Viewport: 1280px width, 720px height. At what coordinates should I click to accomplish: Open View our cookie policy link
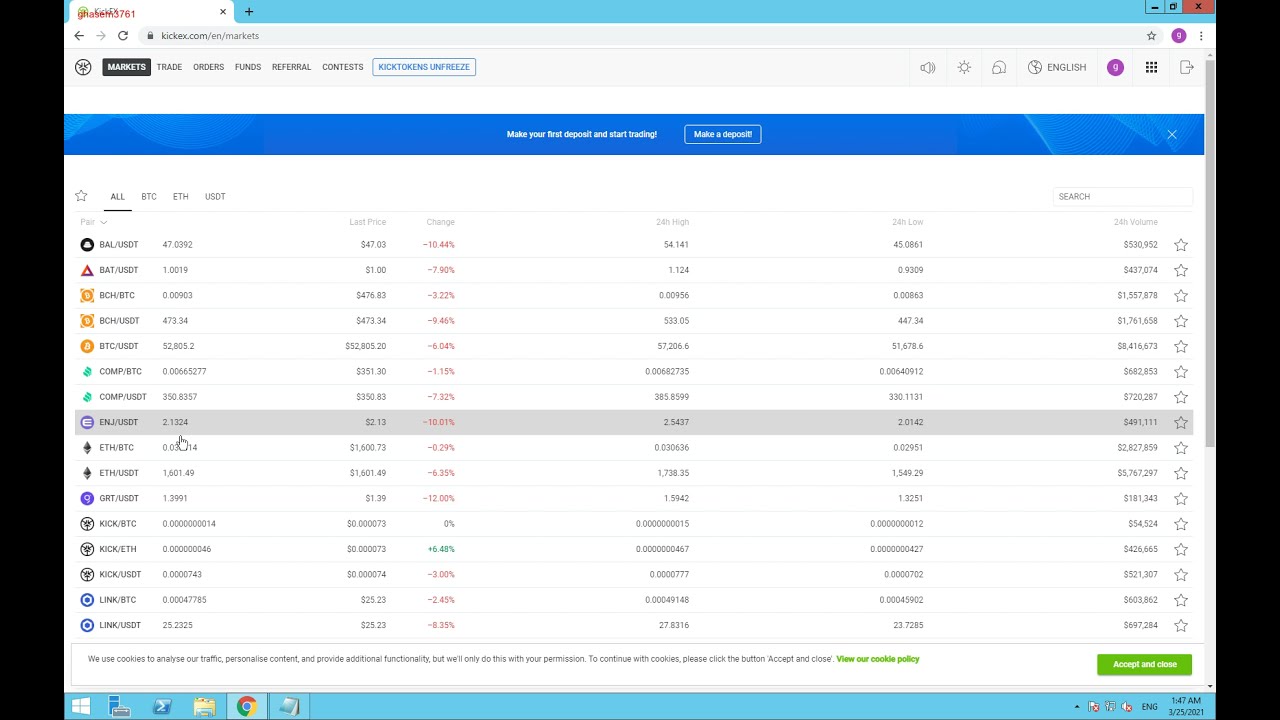point(877,659)
